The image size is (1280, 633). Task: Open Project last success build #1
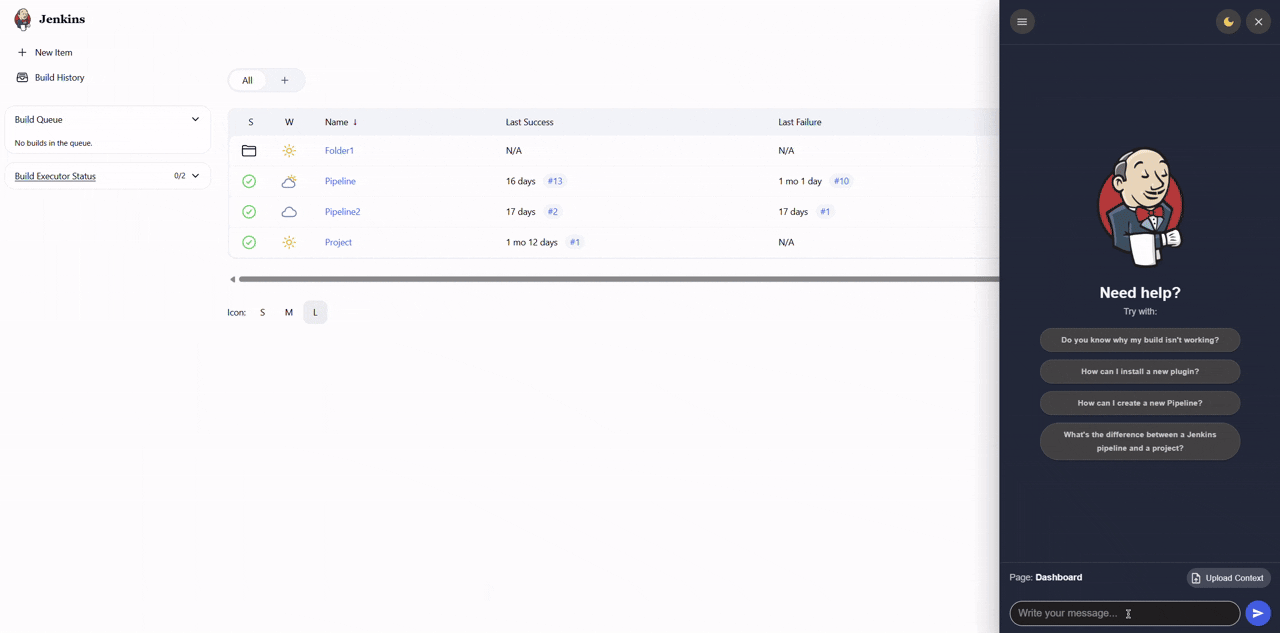coord(574,242)
